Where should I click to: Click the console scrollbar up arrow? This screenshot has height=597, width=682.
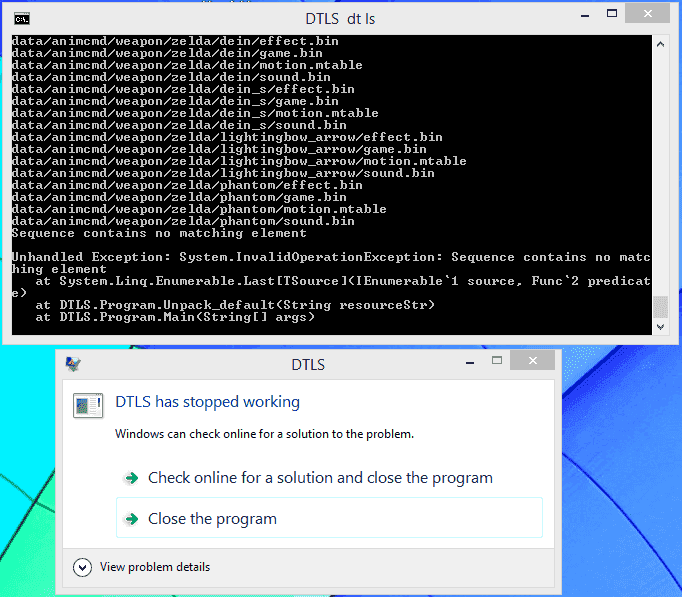[x=660, y=44]
